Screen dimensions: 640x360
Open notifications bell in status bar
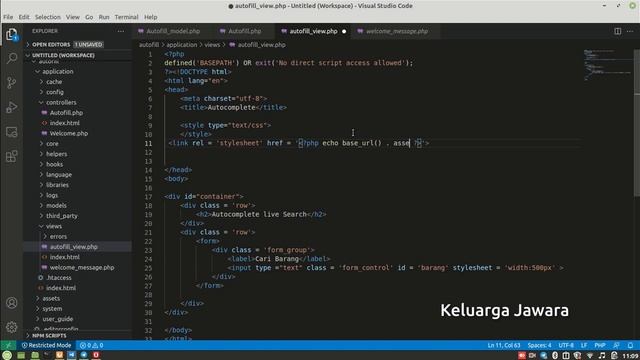630,345
